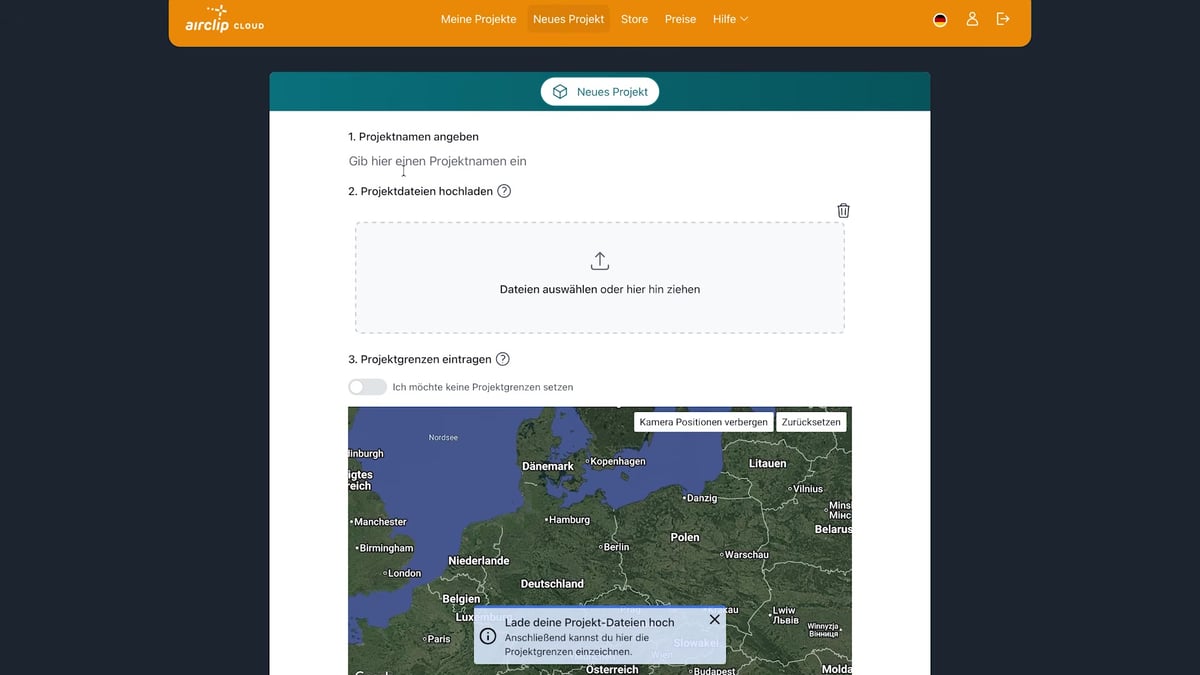Image resolution: width=1200 pixels, height=675 pixels.
Task: Click the Dänemark map label
Action: (x=548, y=466)
